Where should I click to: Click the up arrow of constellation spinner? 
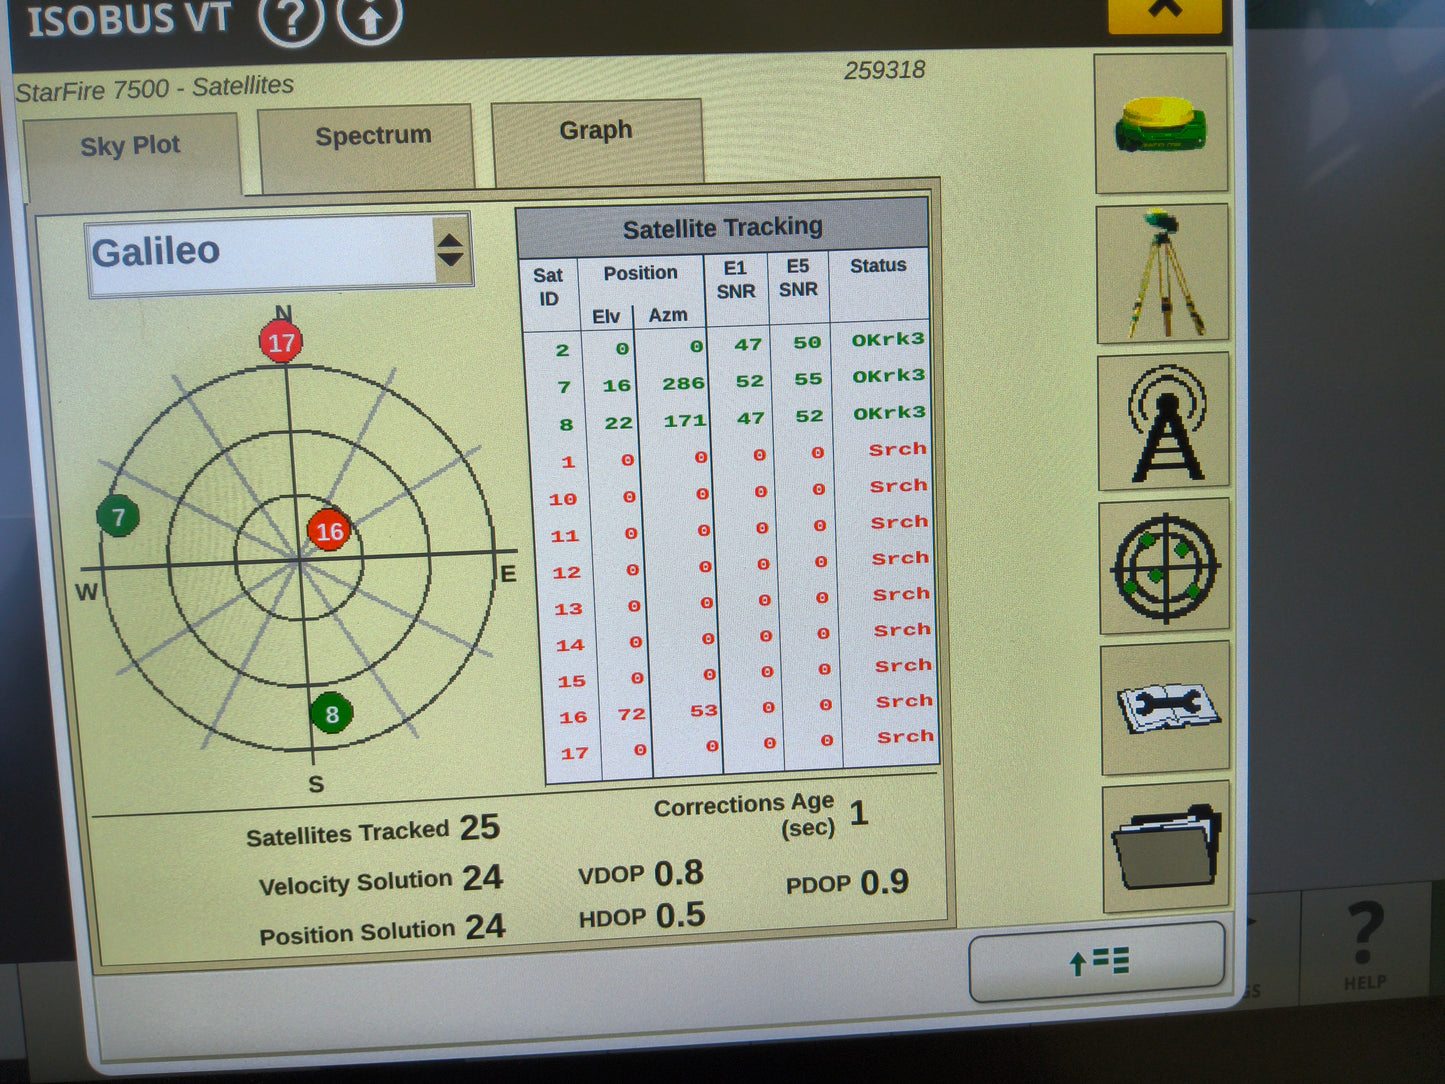452,240
